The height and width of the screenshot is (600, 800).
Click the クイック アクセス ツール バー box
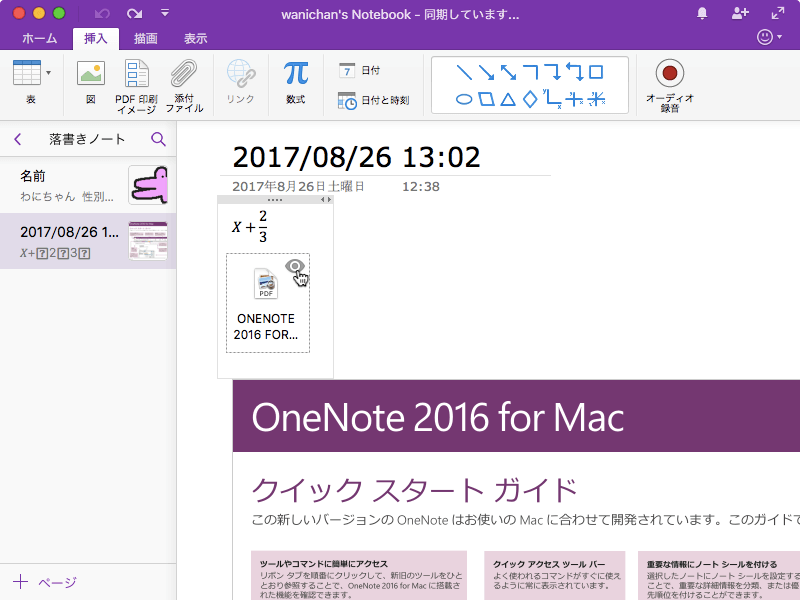tap(555, 575)
